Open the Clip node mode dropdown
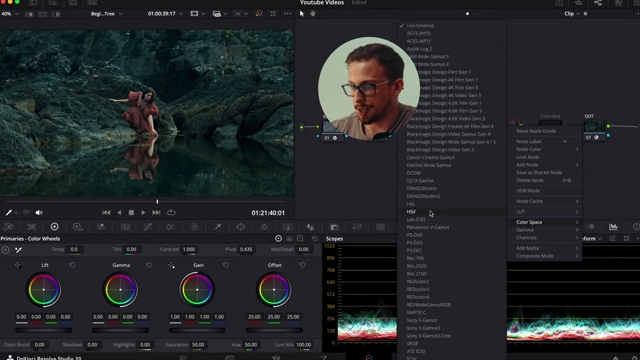 click(x=572, y=13)
